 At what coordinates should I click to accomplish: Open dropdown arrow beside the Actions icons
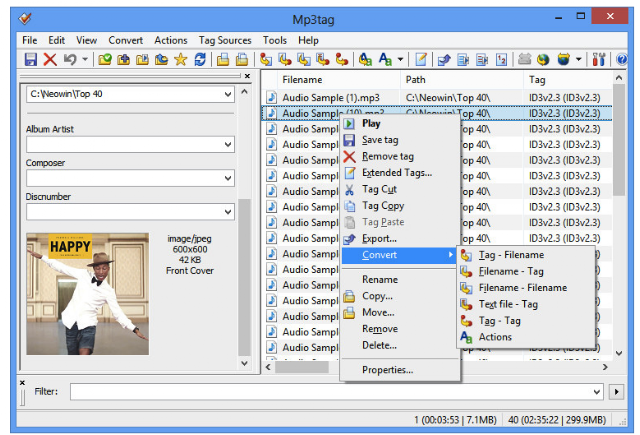point(400,60)
